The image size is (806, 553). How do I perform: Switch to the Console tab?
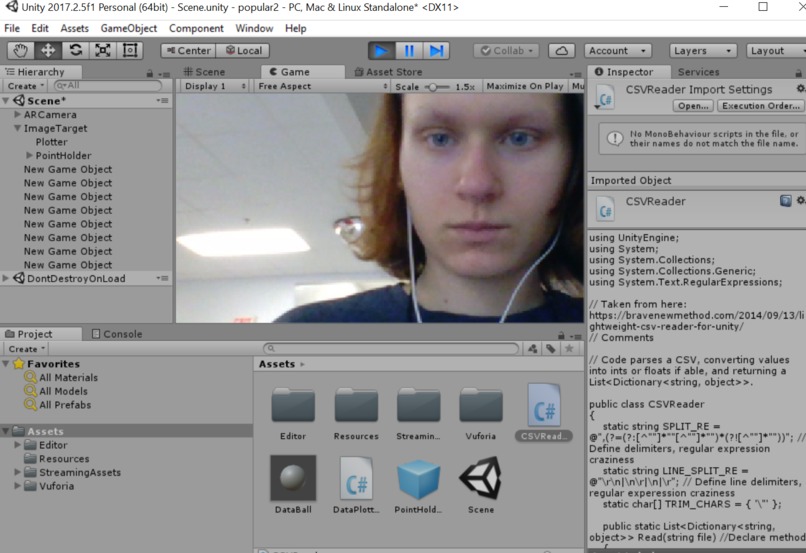117,334
